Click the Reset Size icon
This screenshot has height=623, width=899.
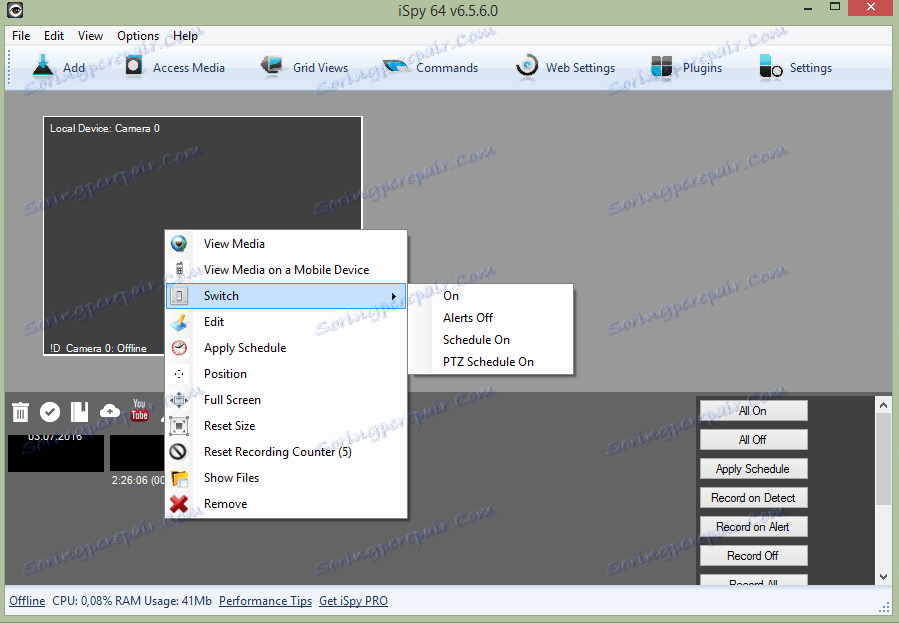(179, 426)
